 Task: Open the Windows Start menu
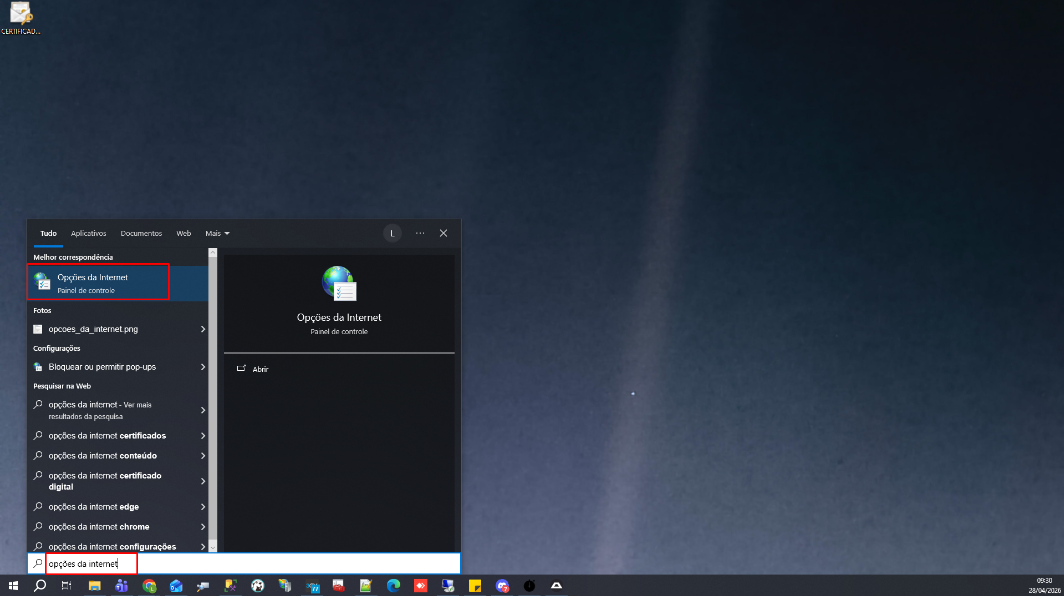(13, 585)
